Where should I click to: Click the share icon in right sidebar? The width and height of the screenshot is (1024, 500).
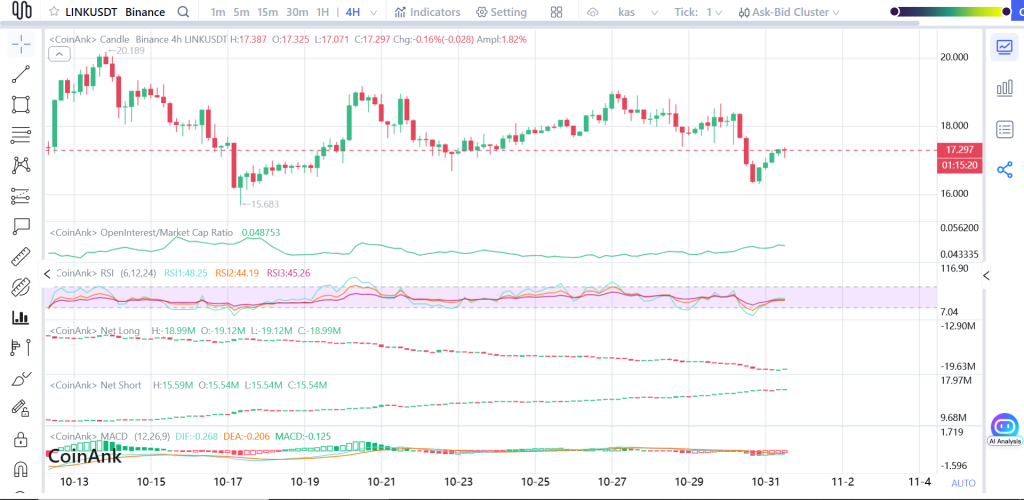tap(1004, 170)
